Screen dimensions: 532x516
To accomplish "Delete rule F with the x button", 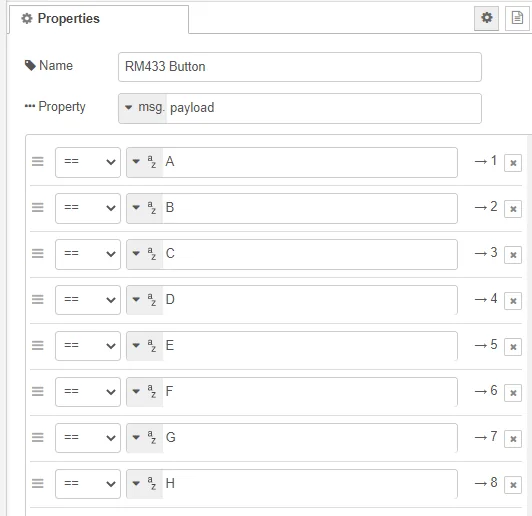I will pos(513,393).
